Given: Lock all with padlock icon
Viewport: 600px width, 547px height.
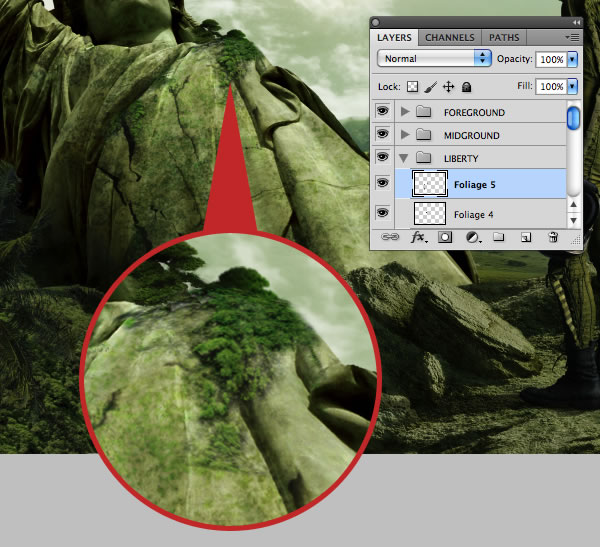Looking at the screenshot, I should click(466, 87).
